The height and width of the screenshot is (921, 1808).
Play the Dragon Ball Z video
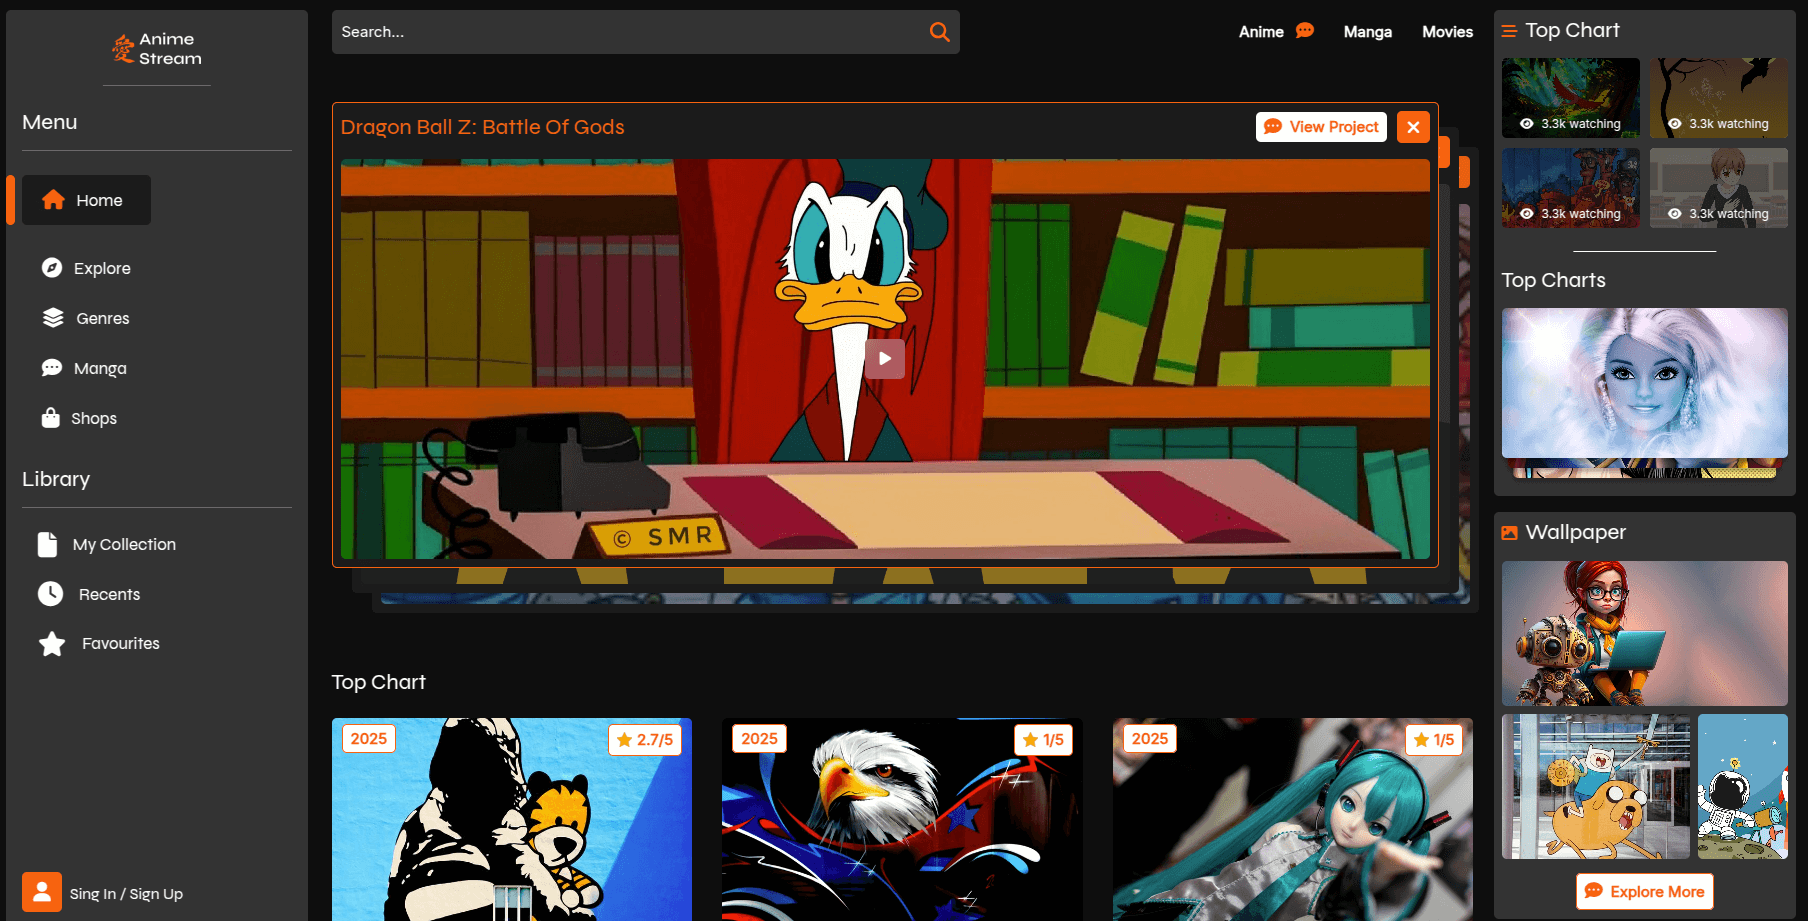tap(885, 359)
